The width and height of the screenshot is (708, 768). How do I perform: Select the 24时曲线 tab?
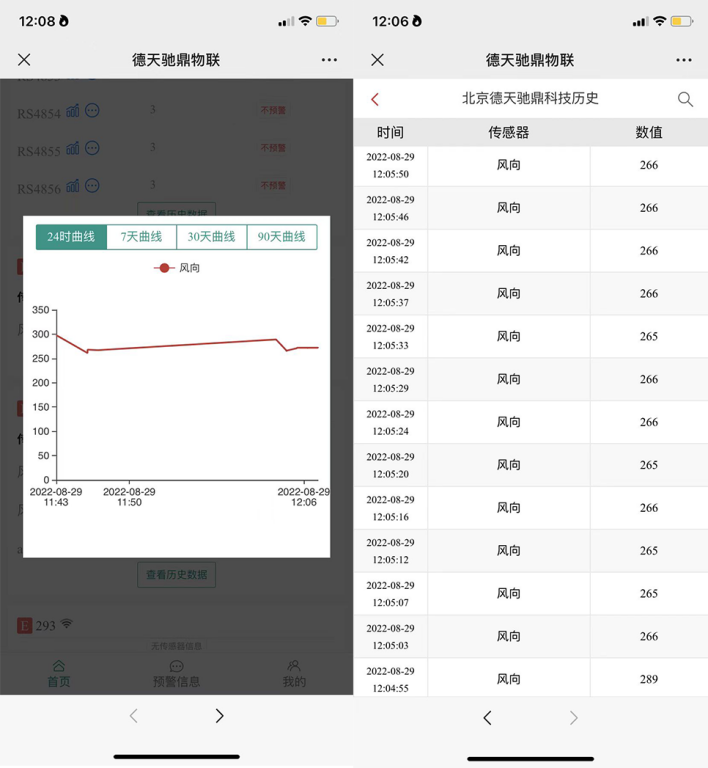71,237
